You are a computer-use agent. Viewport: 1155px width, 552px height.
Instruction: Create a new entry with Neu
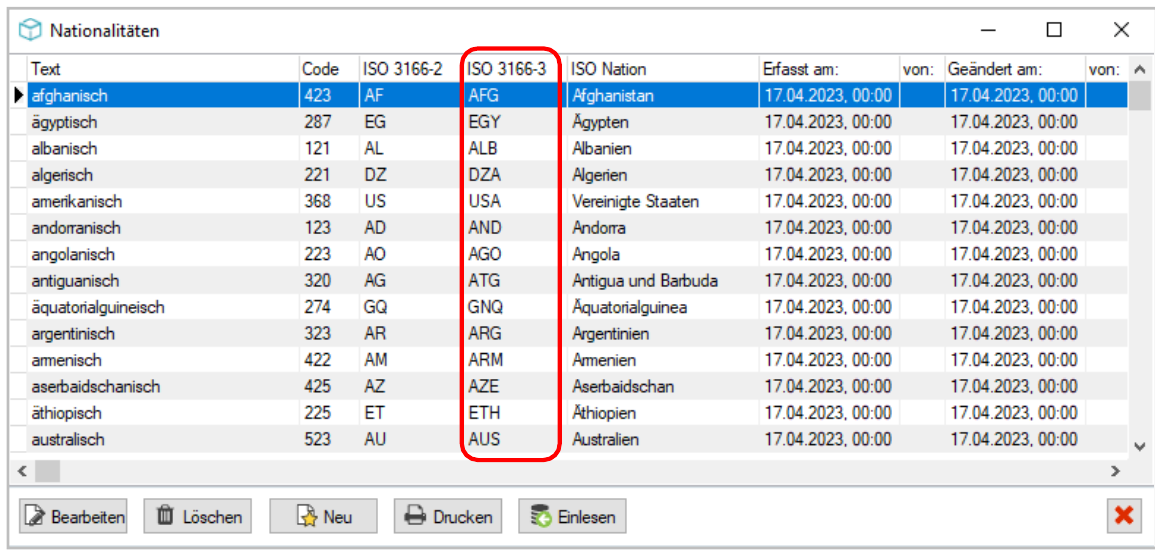click(323, 517)
